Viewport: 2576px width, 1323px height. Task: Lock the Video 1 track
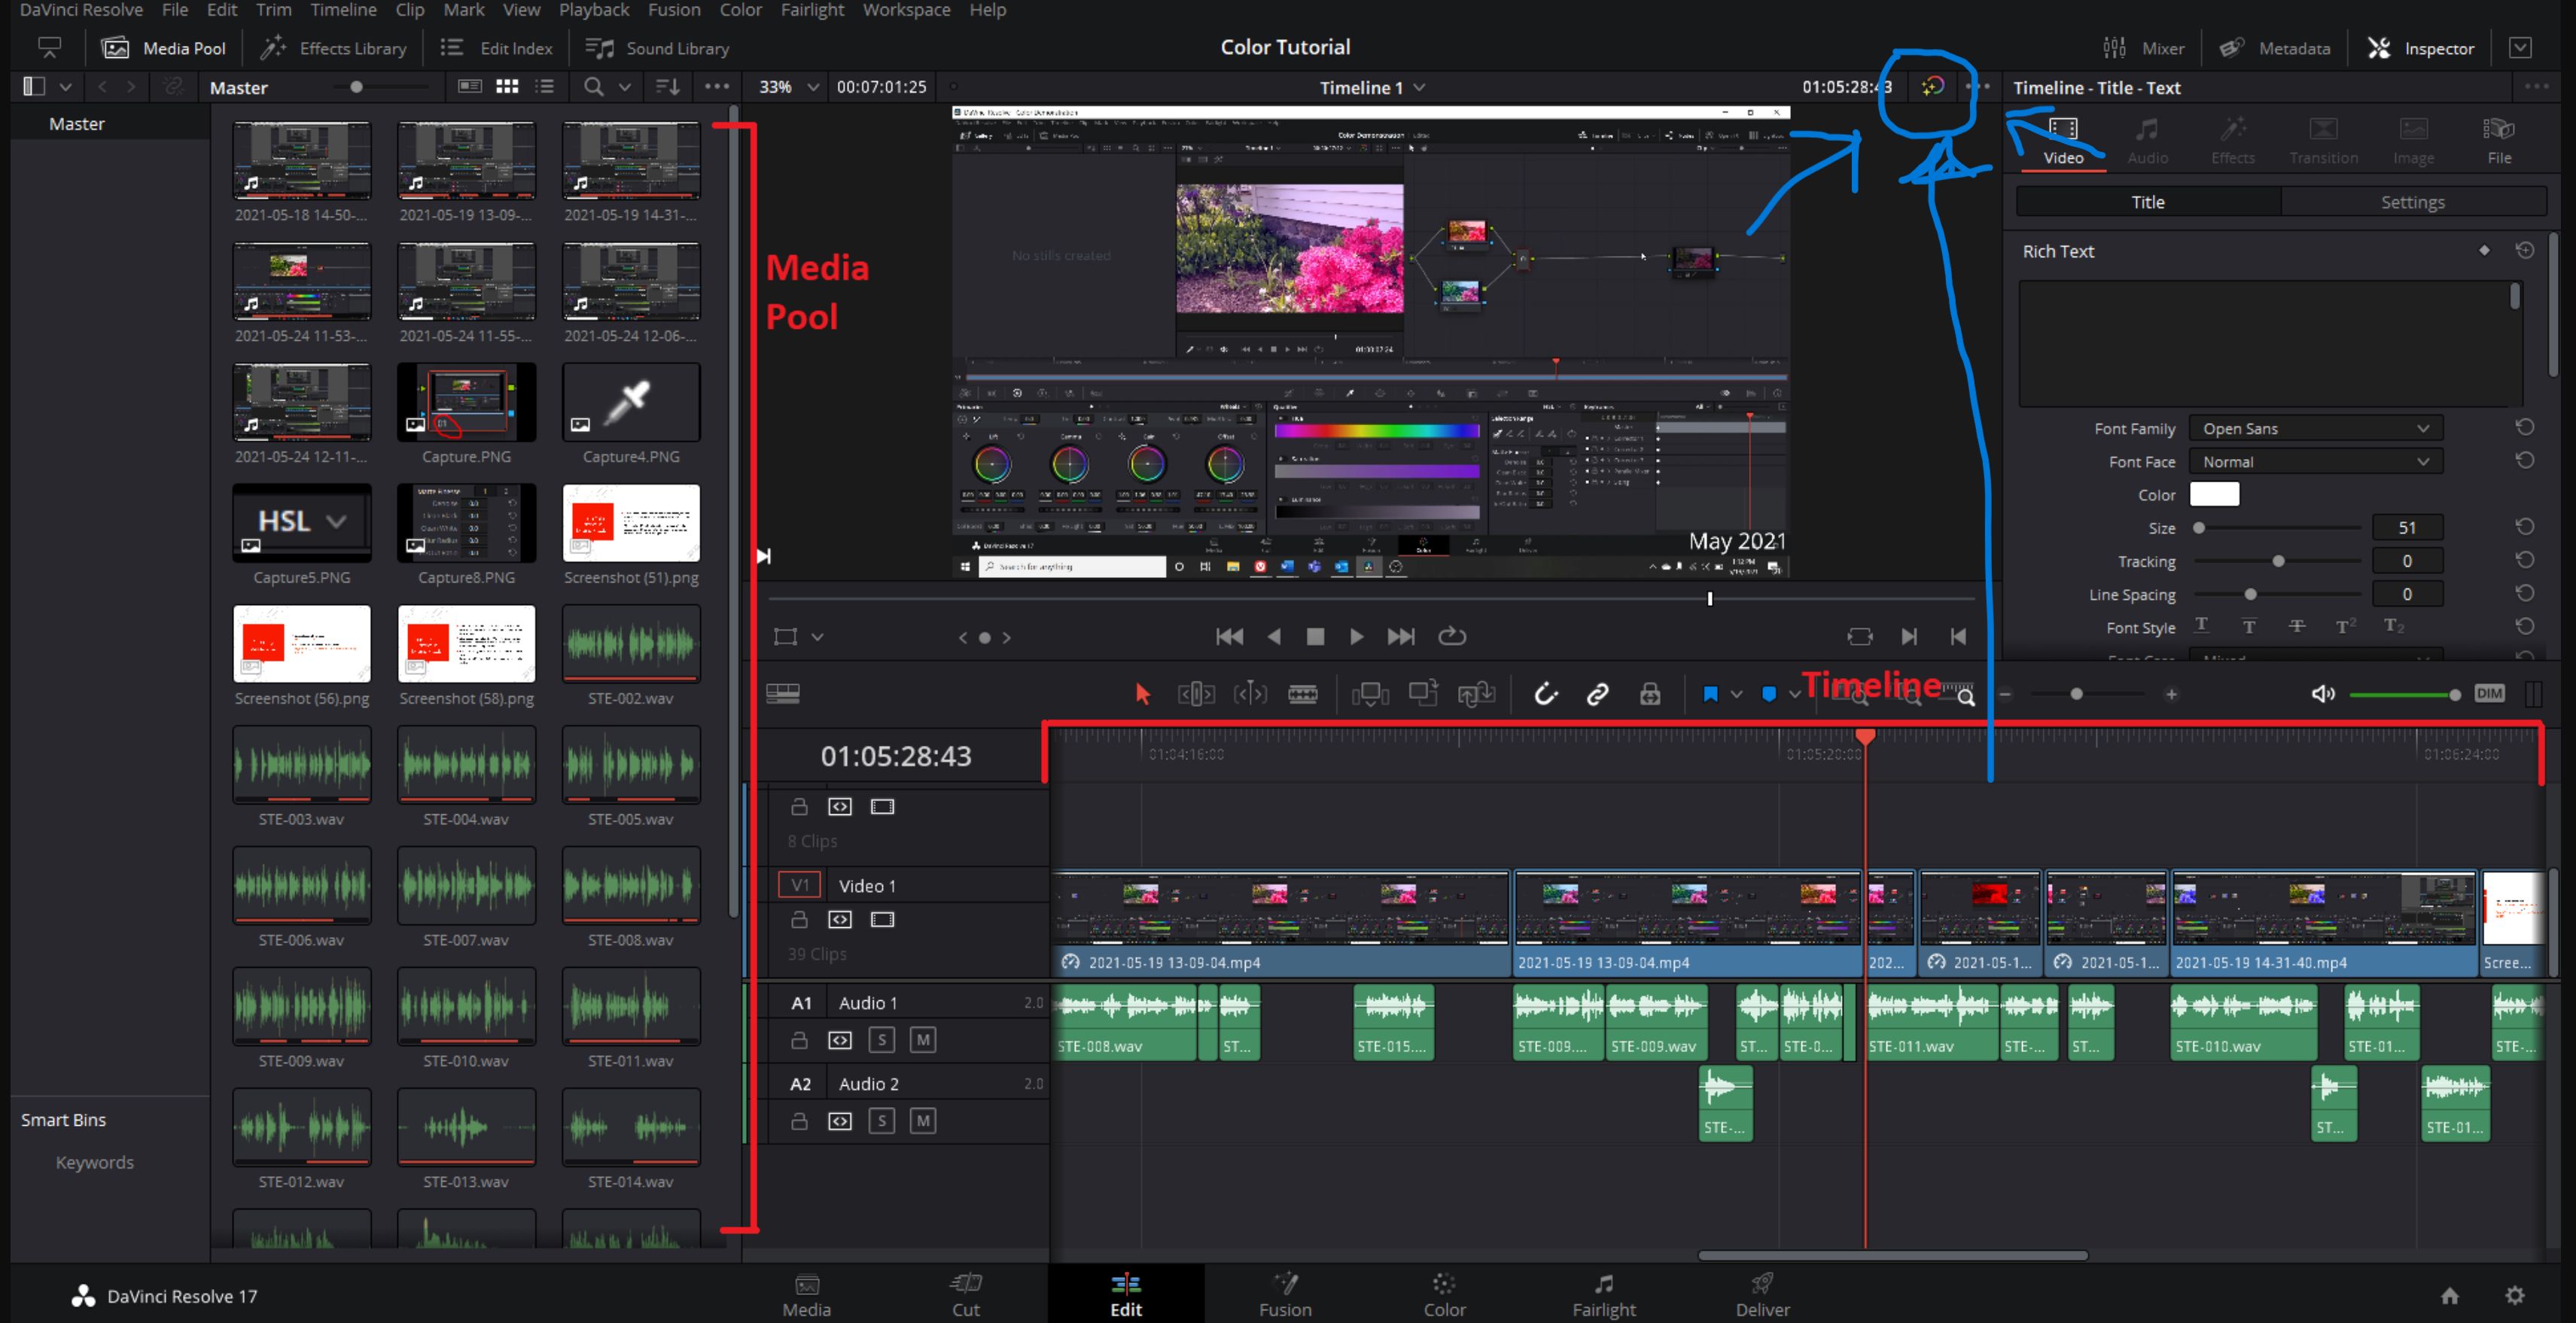[x=799, y=919]
